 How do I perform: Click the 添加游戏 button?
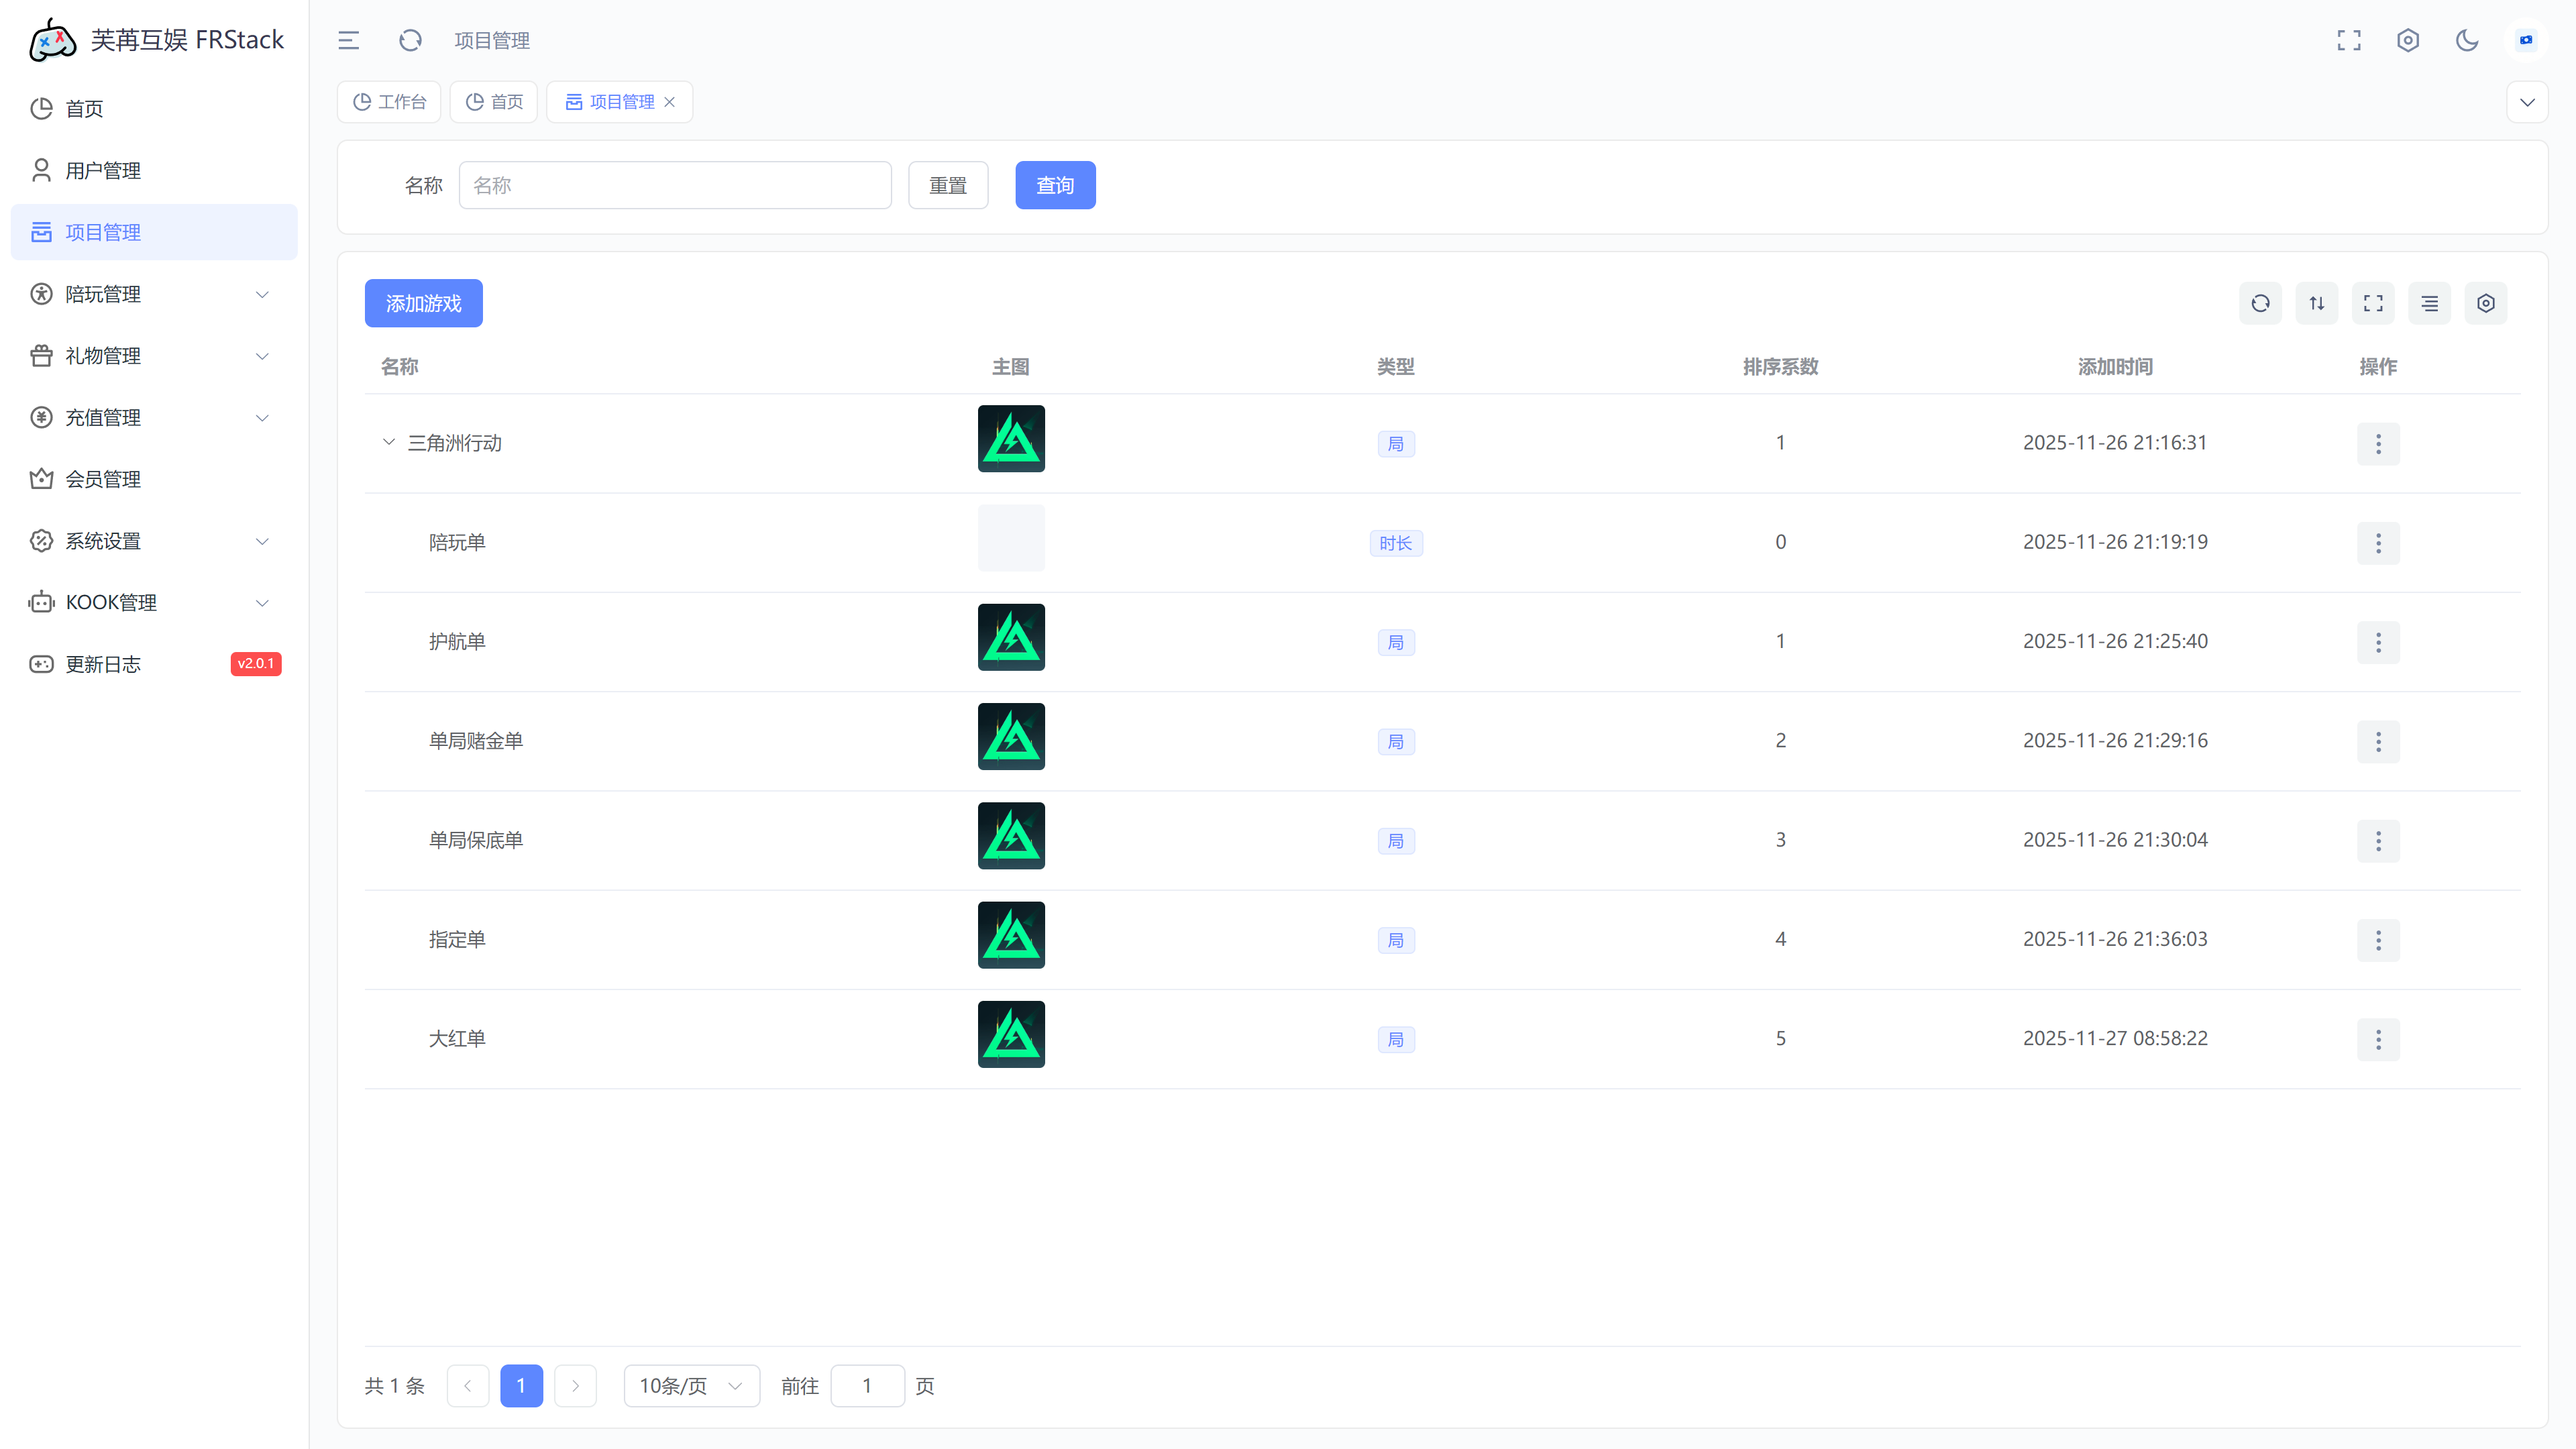pyautogui.click(x=423, y=303)
